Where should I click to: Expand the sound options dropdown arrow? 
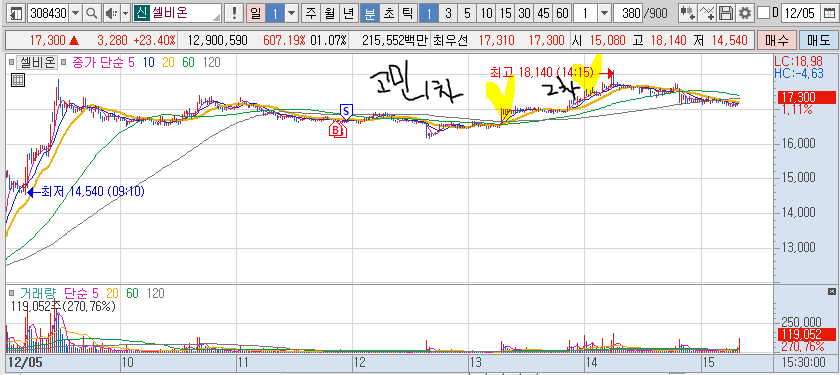click(125, 13)
